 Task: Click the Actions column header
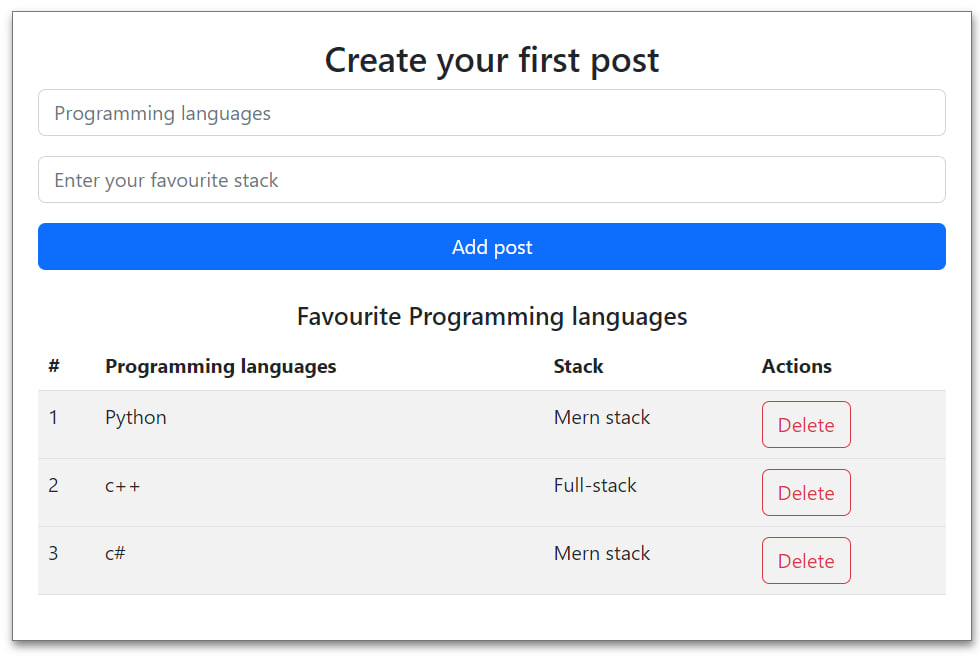(x=796, y=366)
